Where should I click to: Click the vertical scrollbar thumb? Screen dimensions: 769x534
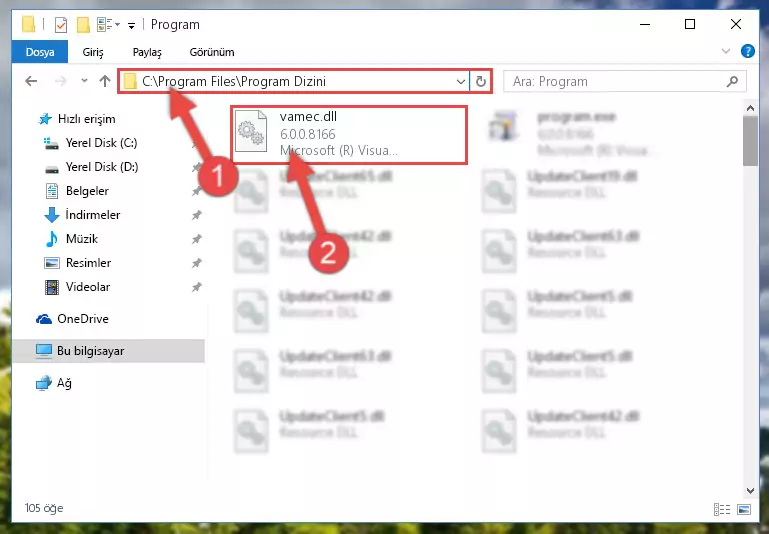pos(750,142)
